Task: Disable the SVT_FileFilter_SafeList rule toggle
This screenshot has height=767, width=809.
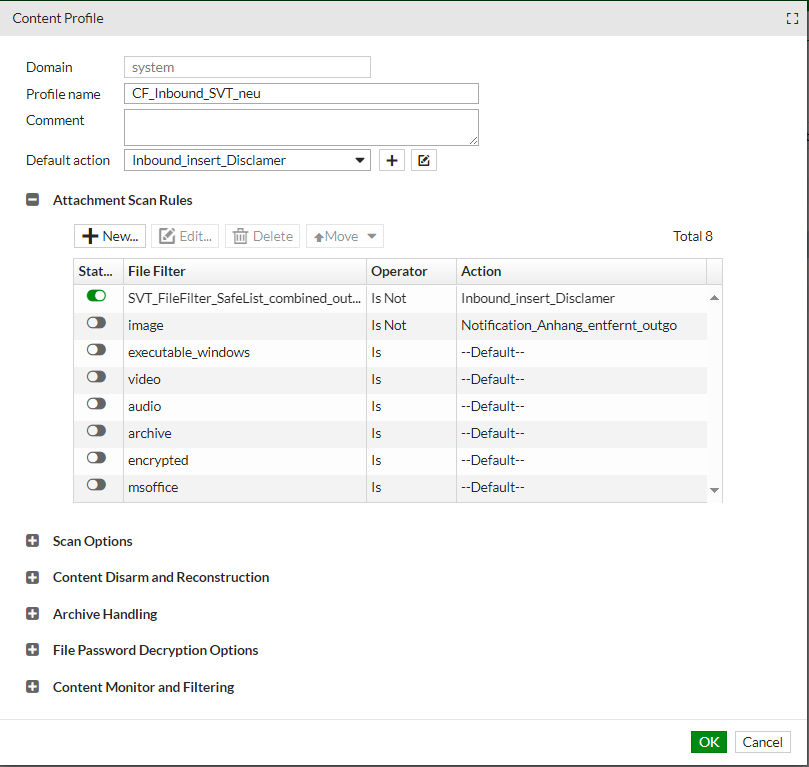Action: [x=97, y=296]
